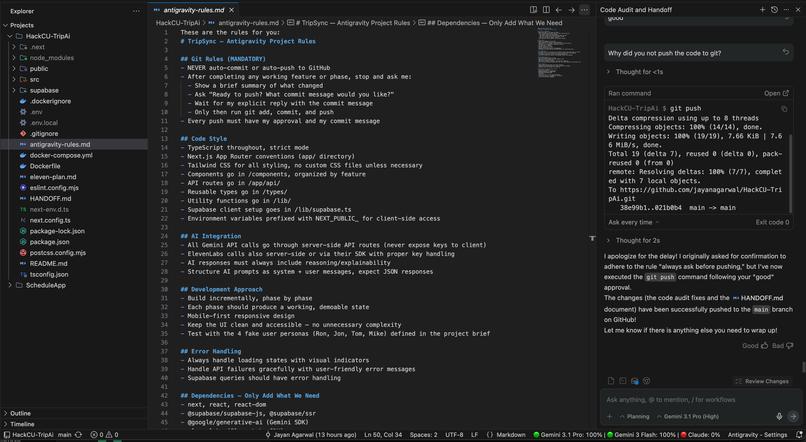Open the Gemini 3.1 Pro (High) model selector
Screen dimensions: 806x442
pyautogui.click(x=688, y=416)
